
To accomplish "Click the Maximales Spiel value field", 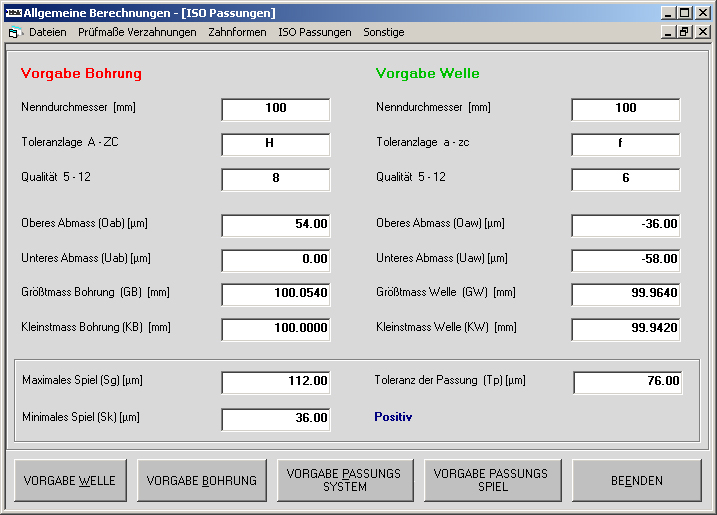I will pos(276,382).
